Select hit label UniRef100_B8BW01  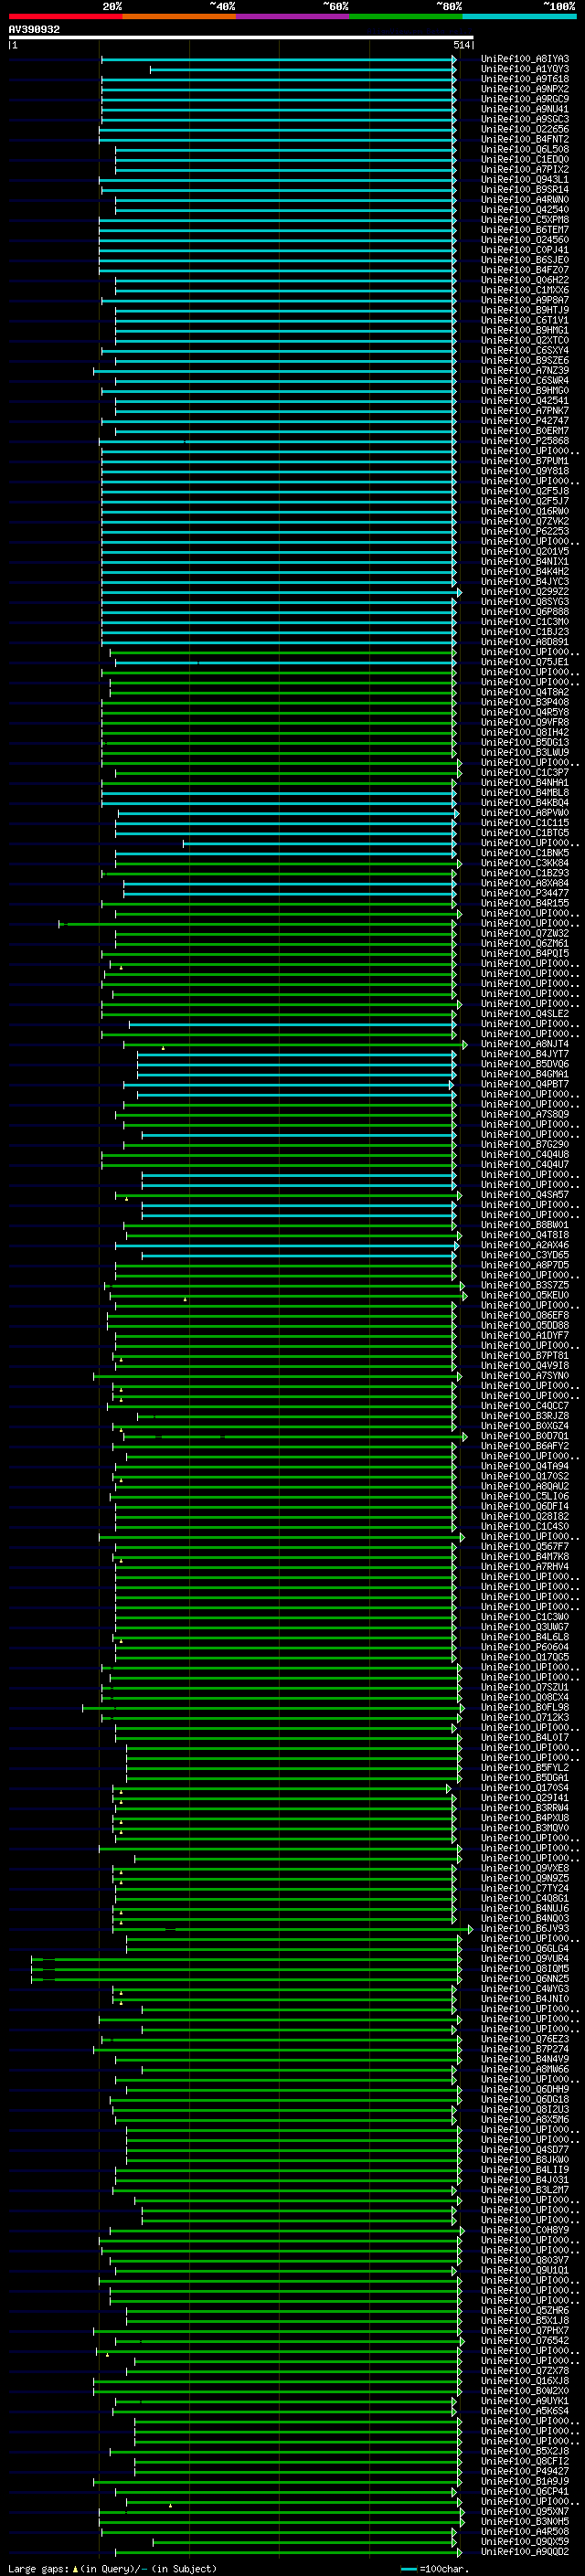click(525, 1225)
